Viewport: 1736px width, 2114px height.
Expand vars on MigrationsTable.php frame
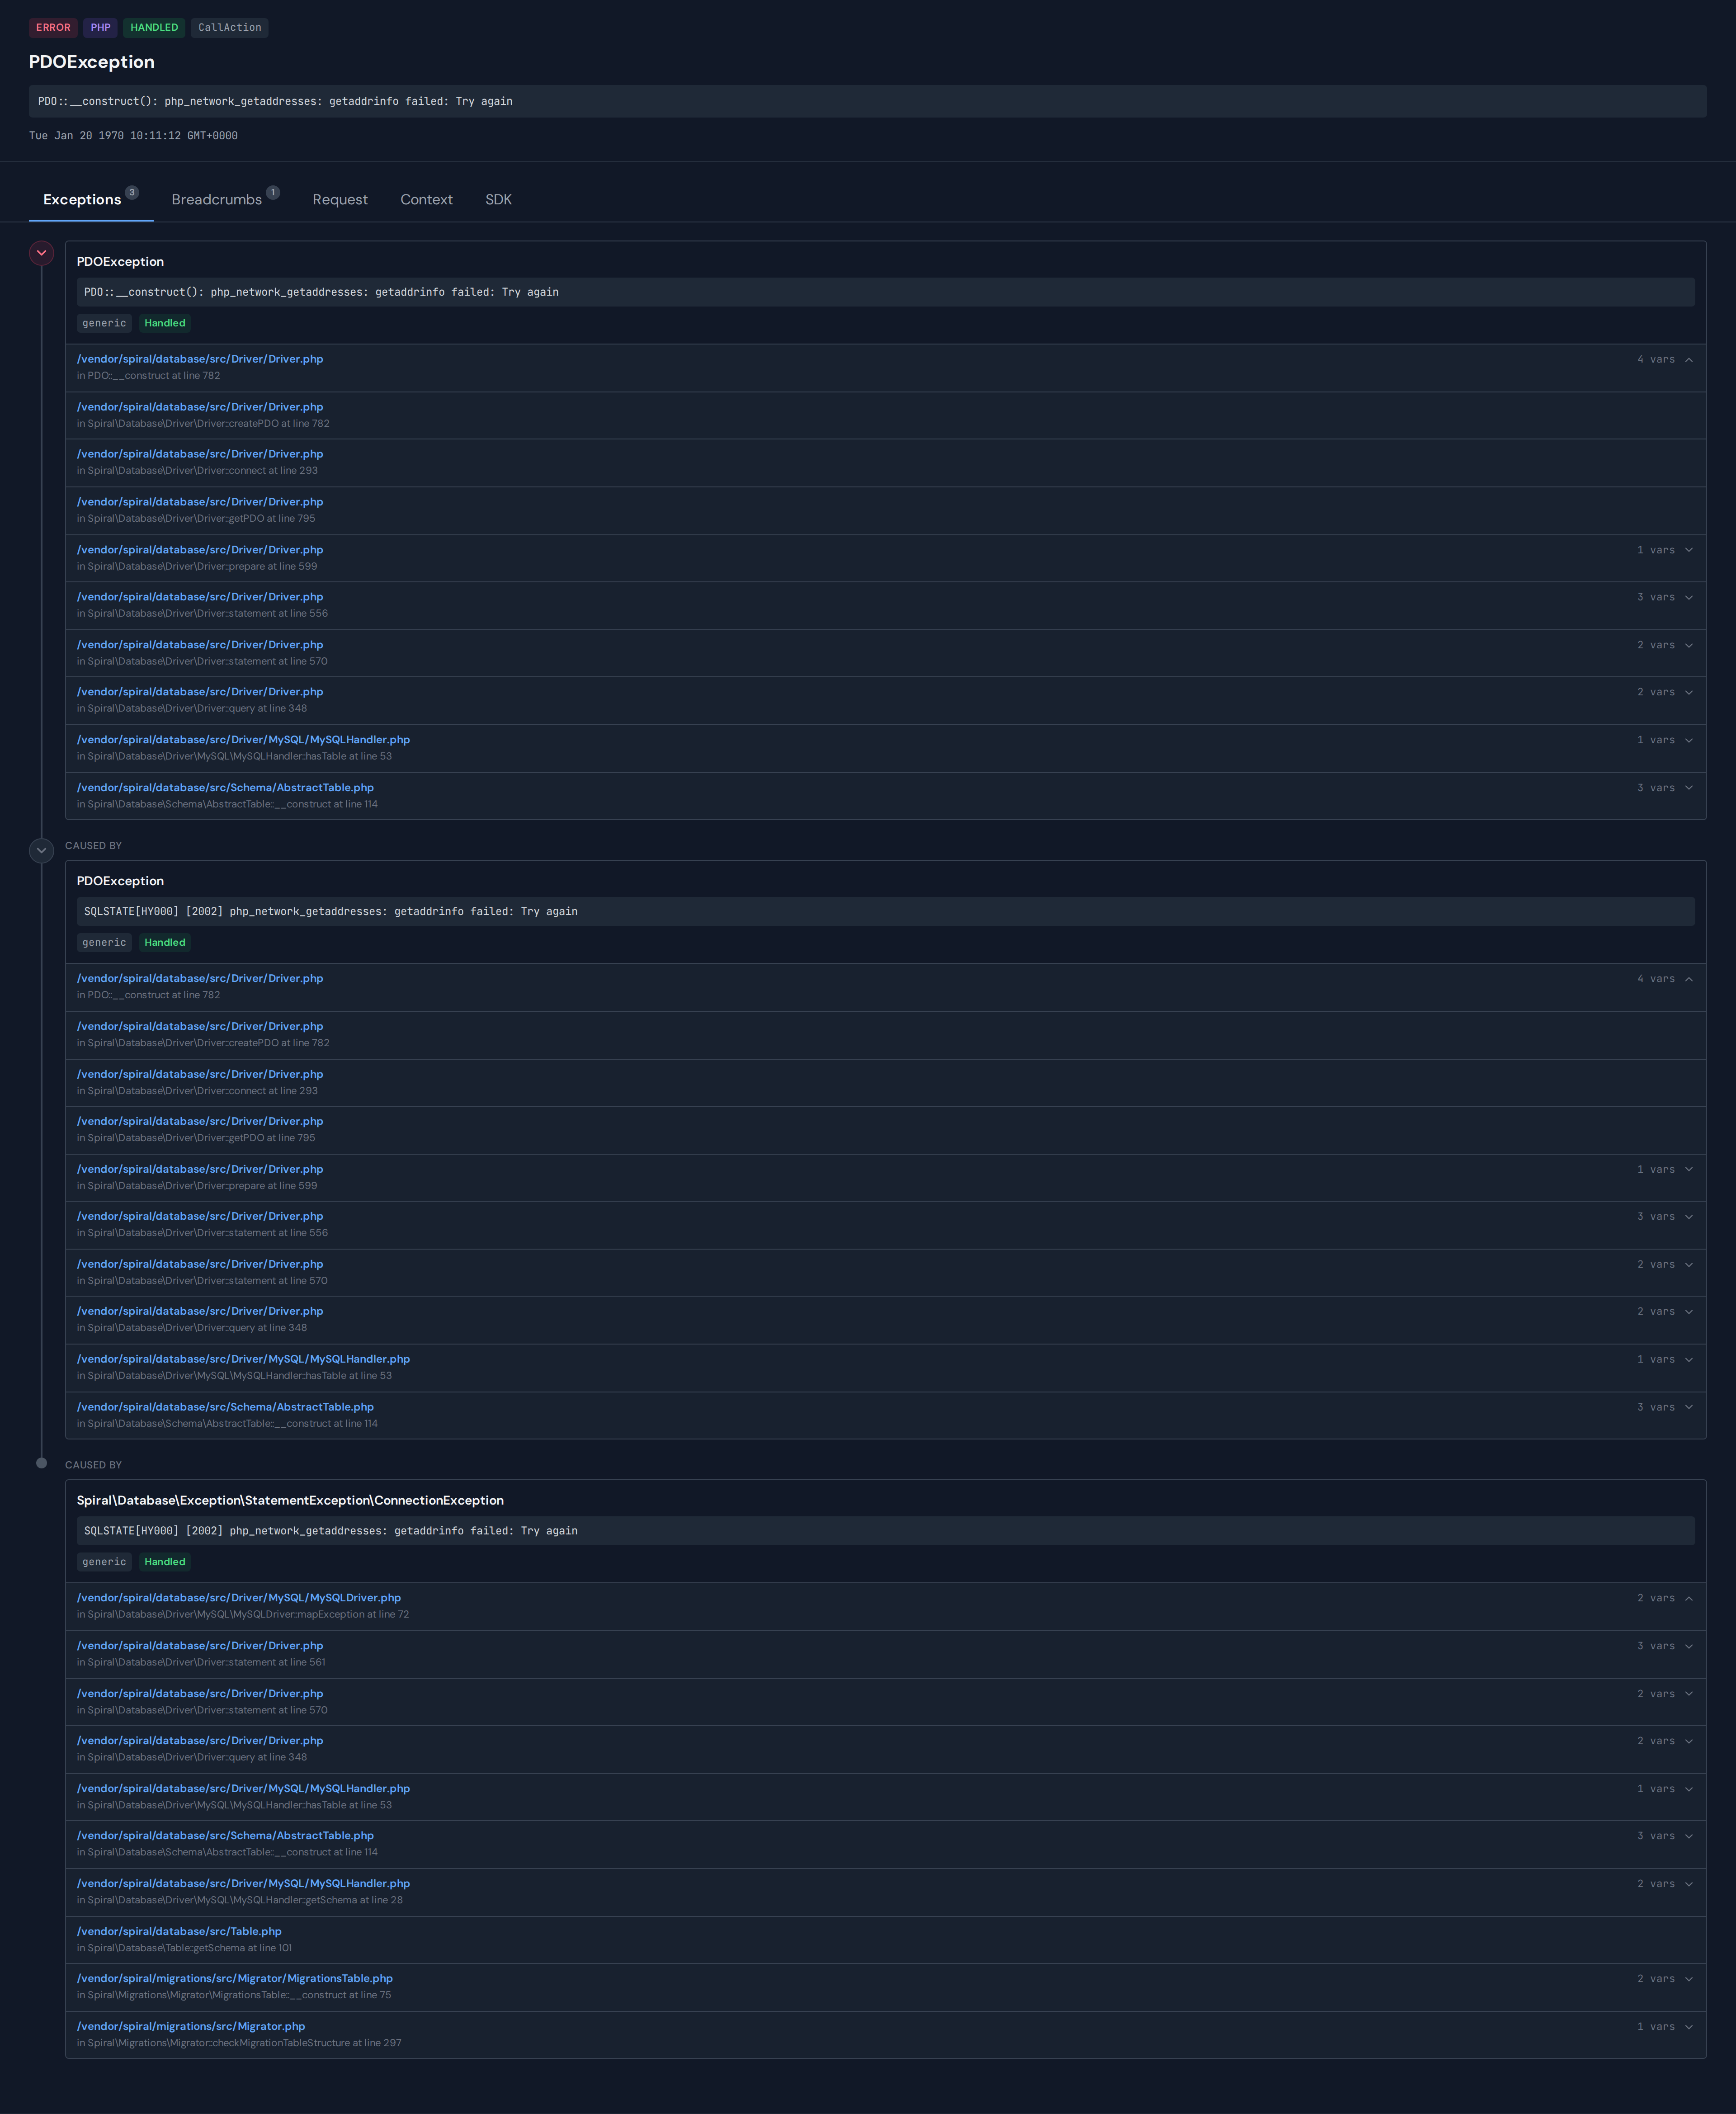click(1688, 1979)
